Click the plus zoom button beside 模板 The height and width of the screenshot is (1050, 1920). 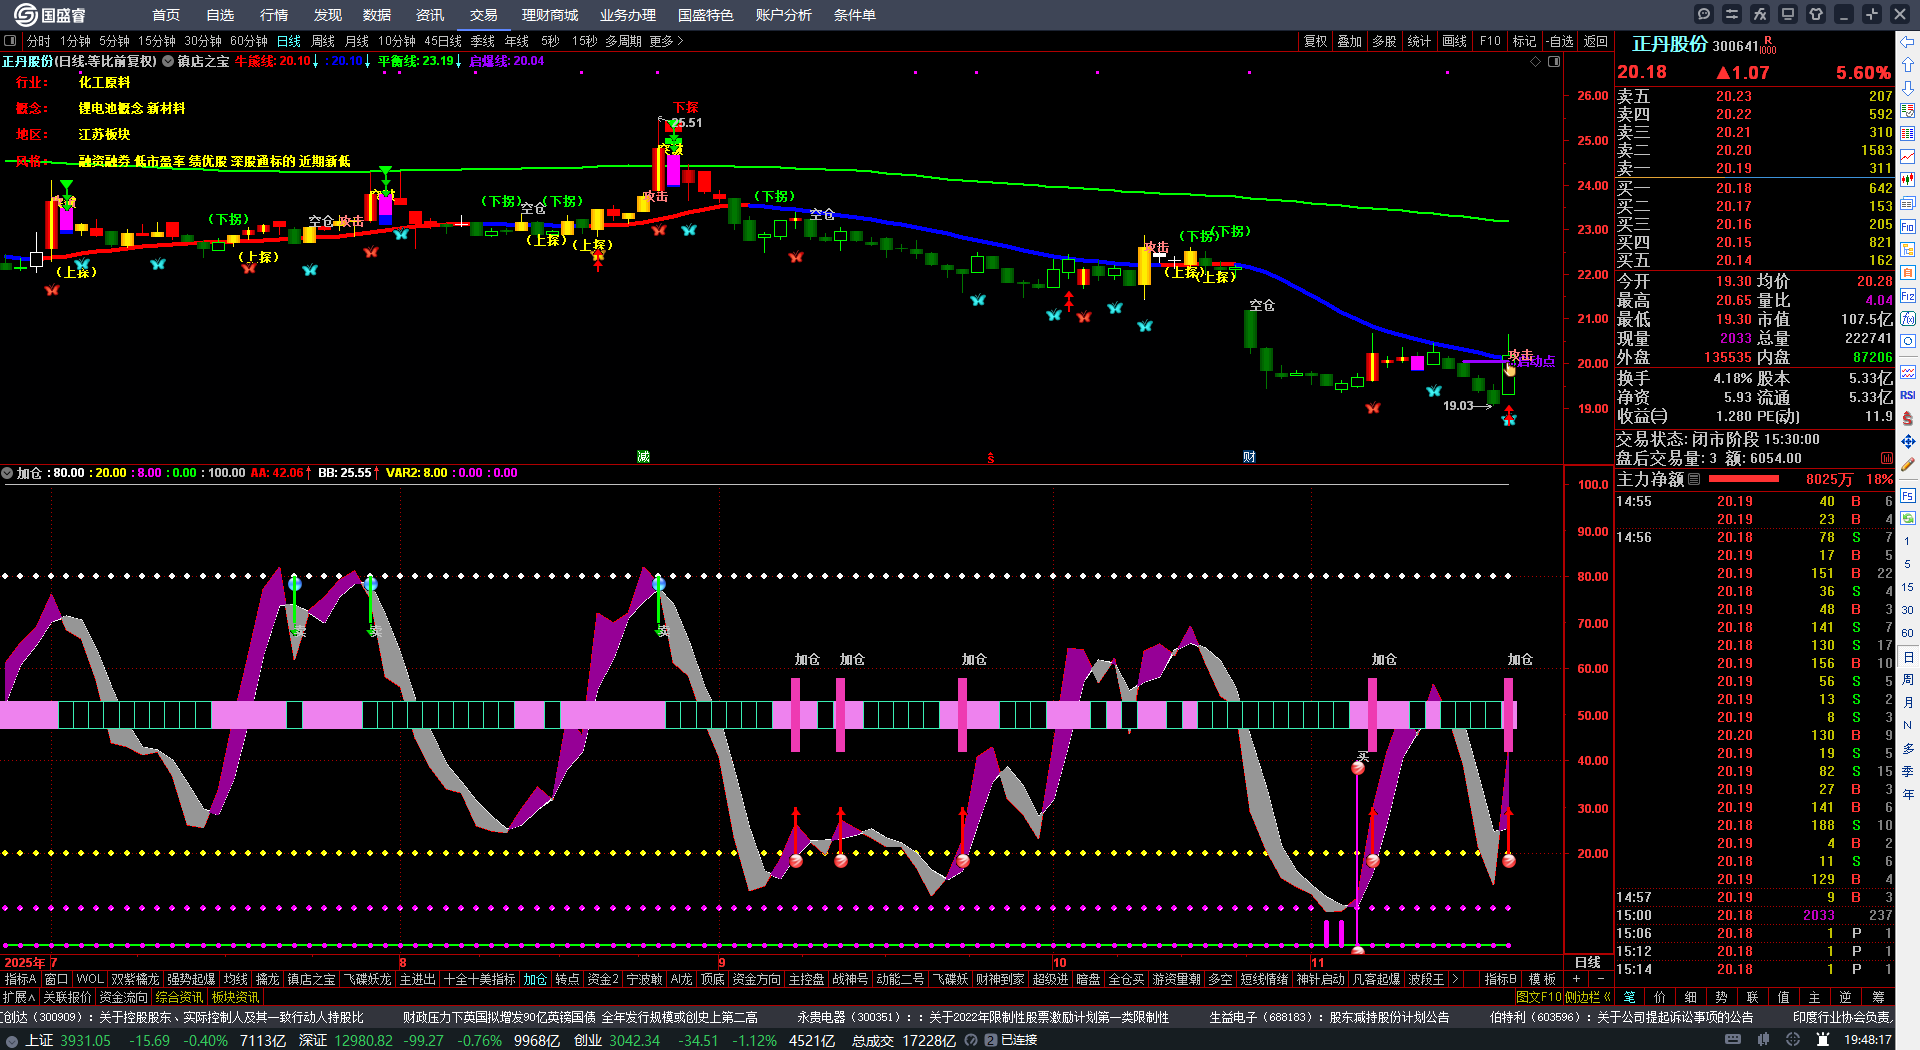point(1577,979)
